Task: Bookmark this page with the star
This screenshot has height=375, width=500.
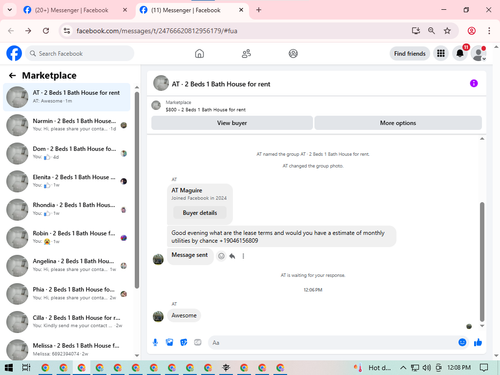Action: 447,31
